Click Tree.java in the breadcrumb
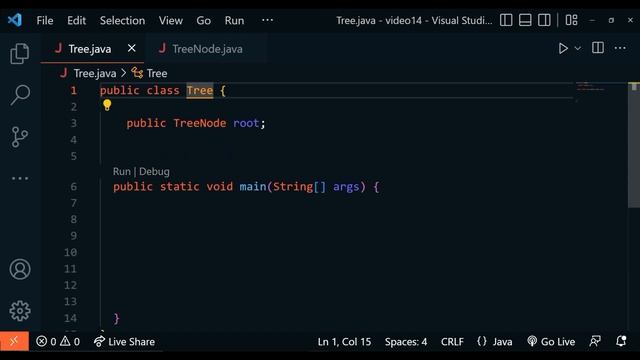Viewport: 640px width, 360px height. [95, 73]
